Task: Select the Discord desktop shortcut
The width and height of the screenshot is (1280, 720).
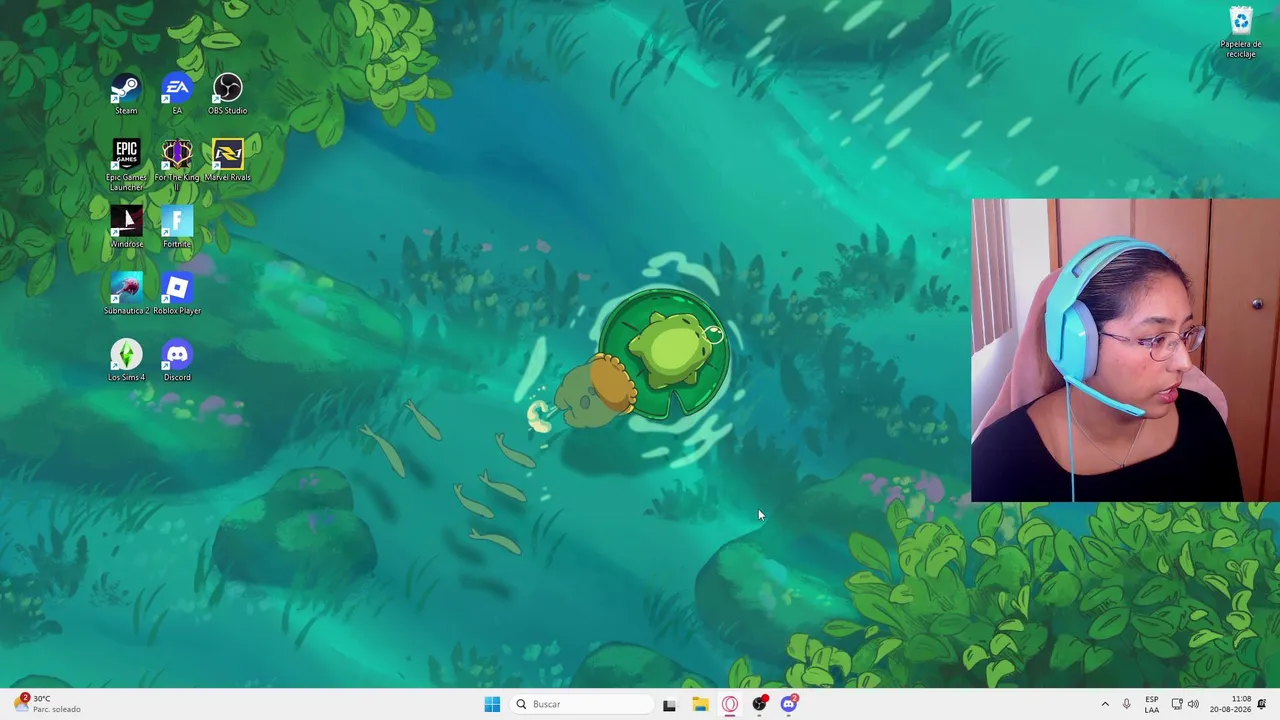Action: [x=177, y=361]
